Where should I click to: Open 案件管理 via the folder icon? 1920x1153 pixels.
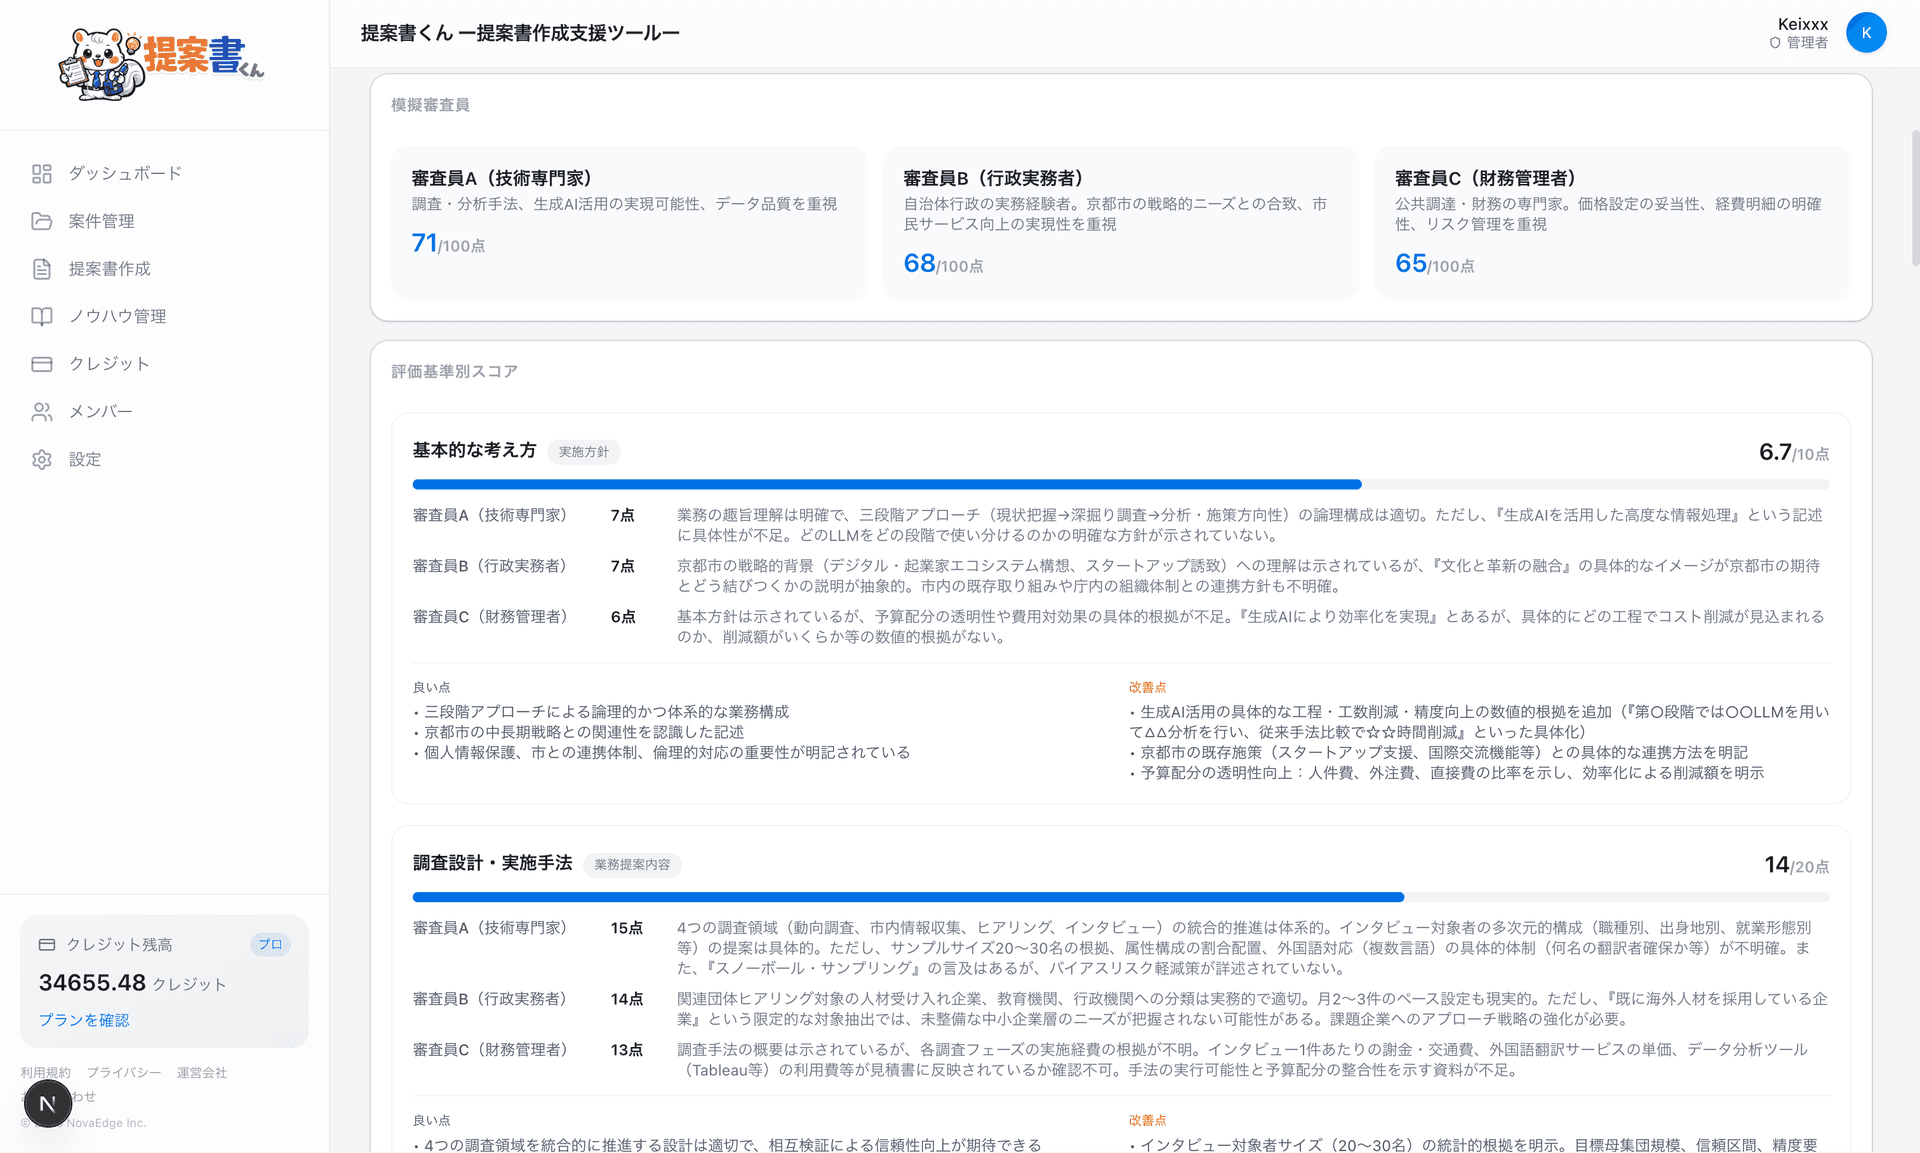point(41,221)
